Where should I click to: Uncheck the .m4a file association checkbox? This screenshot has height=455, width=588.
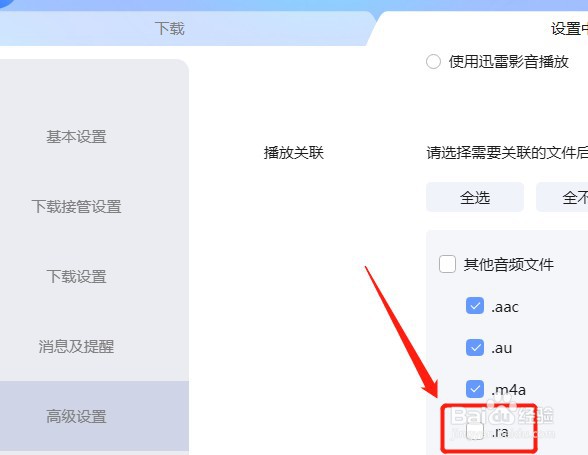(475, 389)
